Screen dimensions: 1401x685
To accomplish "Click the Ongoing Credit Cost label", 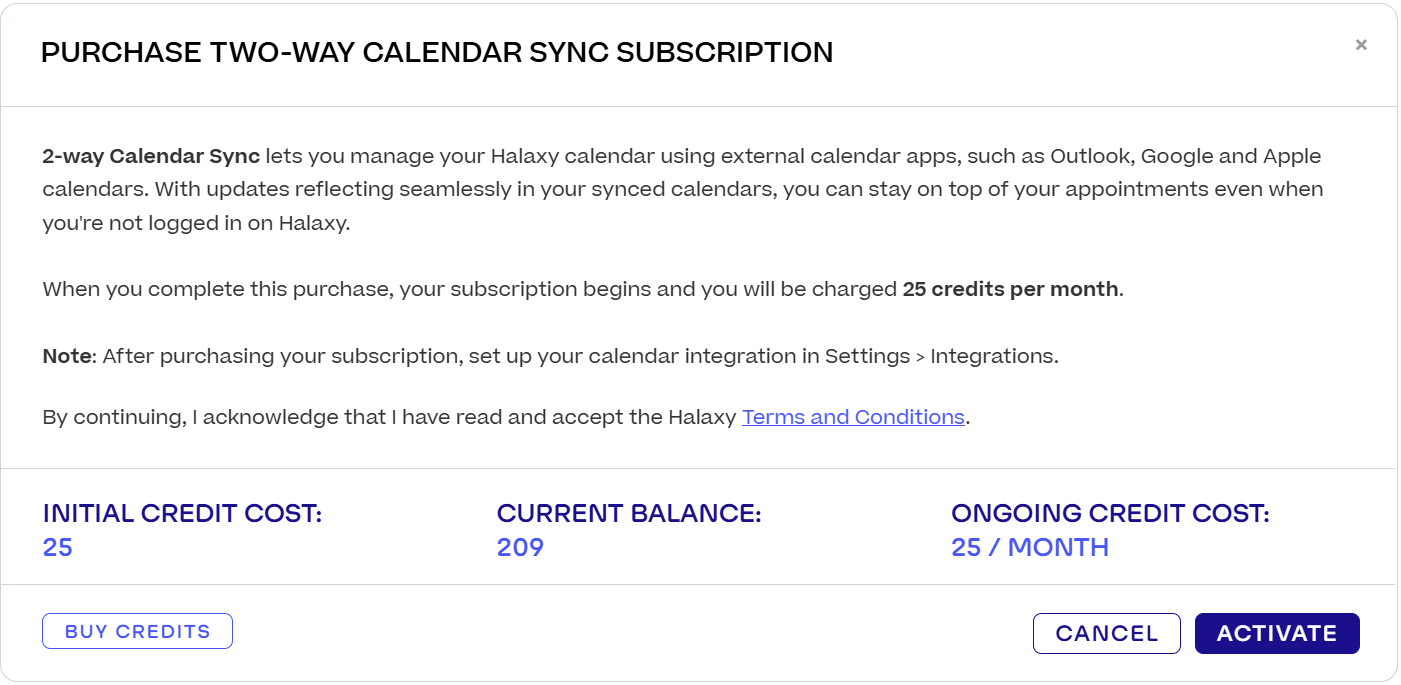I will click(x=1110, y=514).
